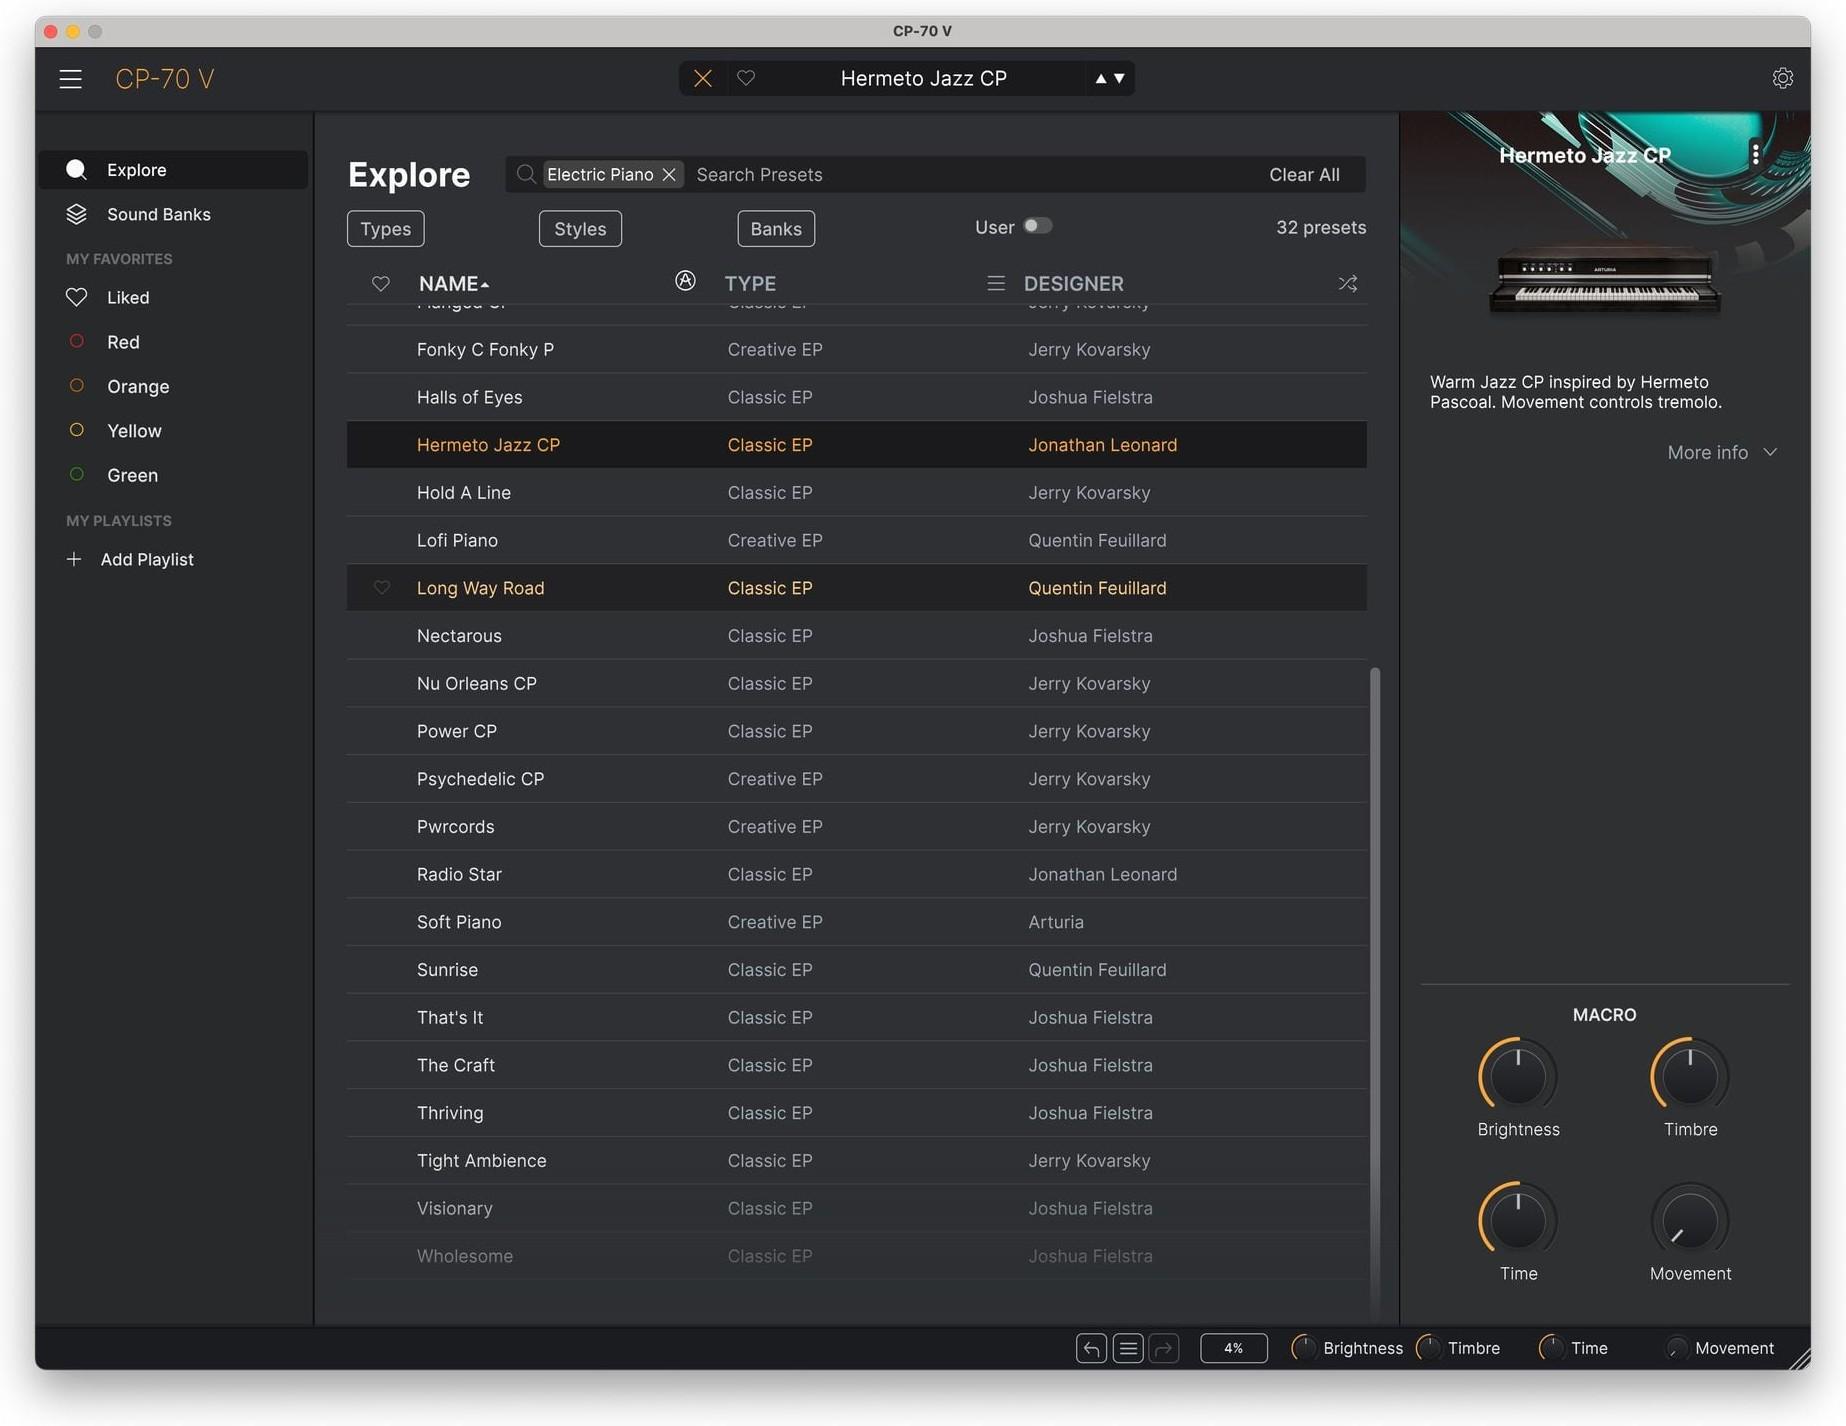Click the Brightness macro knob in the side panel
Screen dimensions: 1846x1426
[x=1518, y=1075]
